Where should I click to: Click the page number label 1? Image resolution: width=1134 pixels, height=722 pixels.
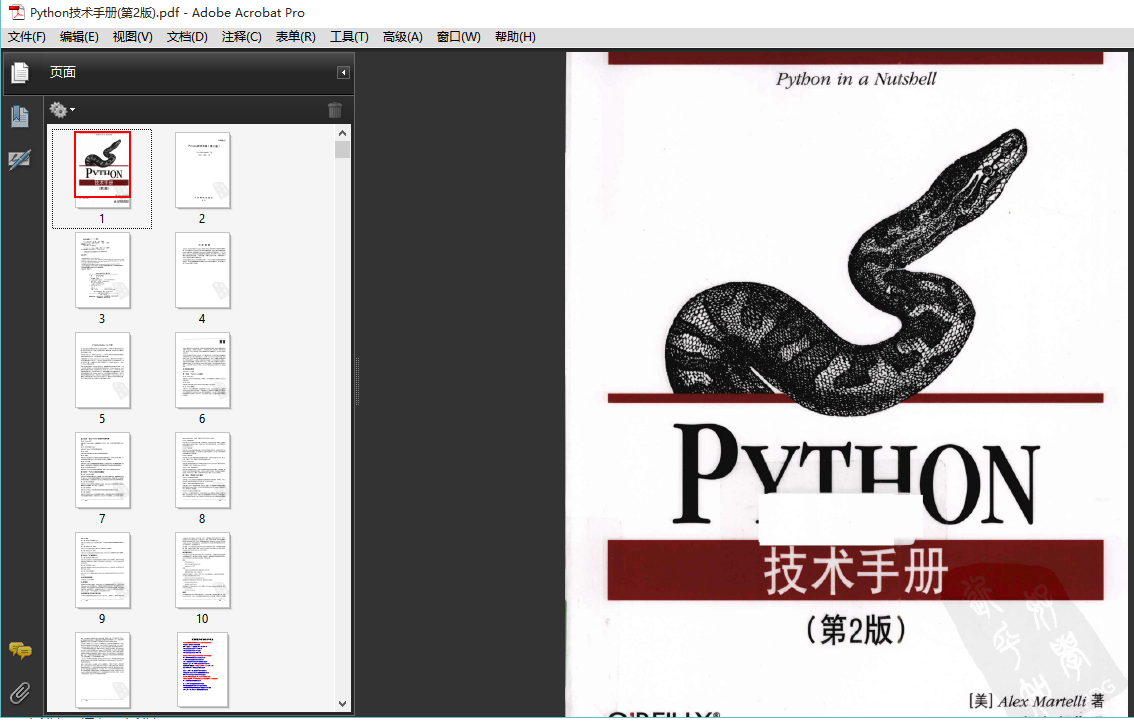coord(102,218)
